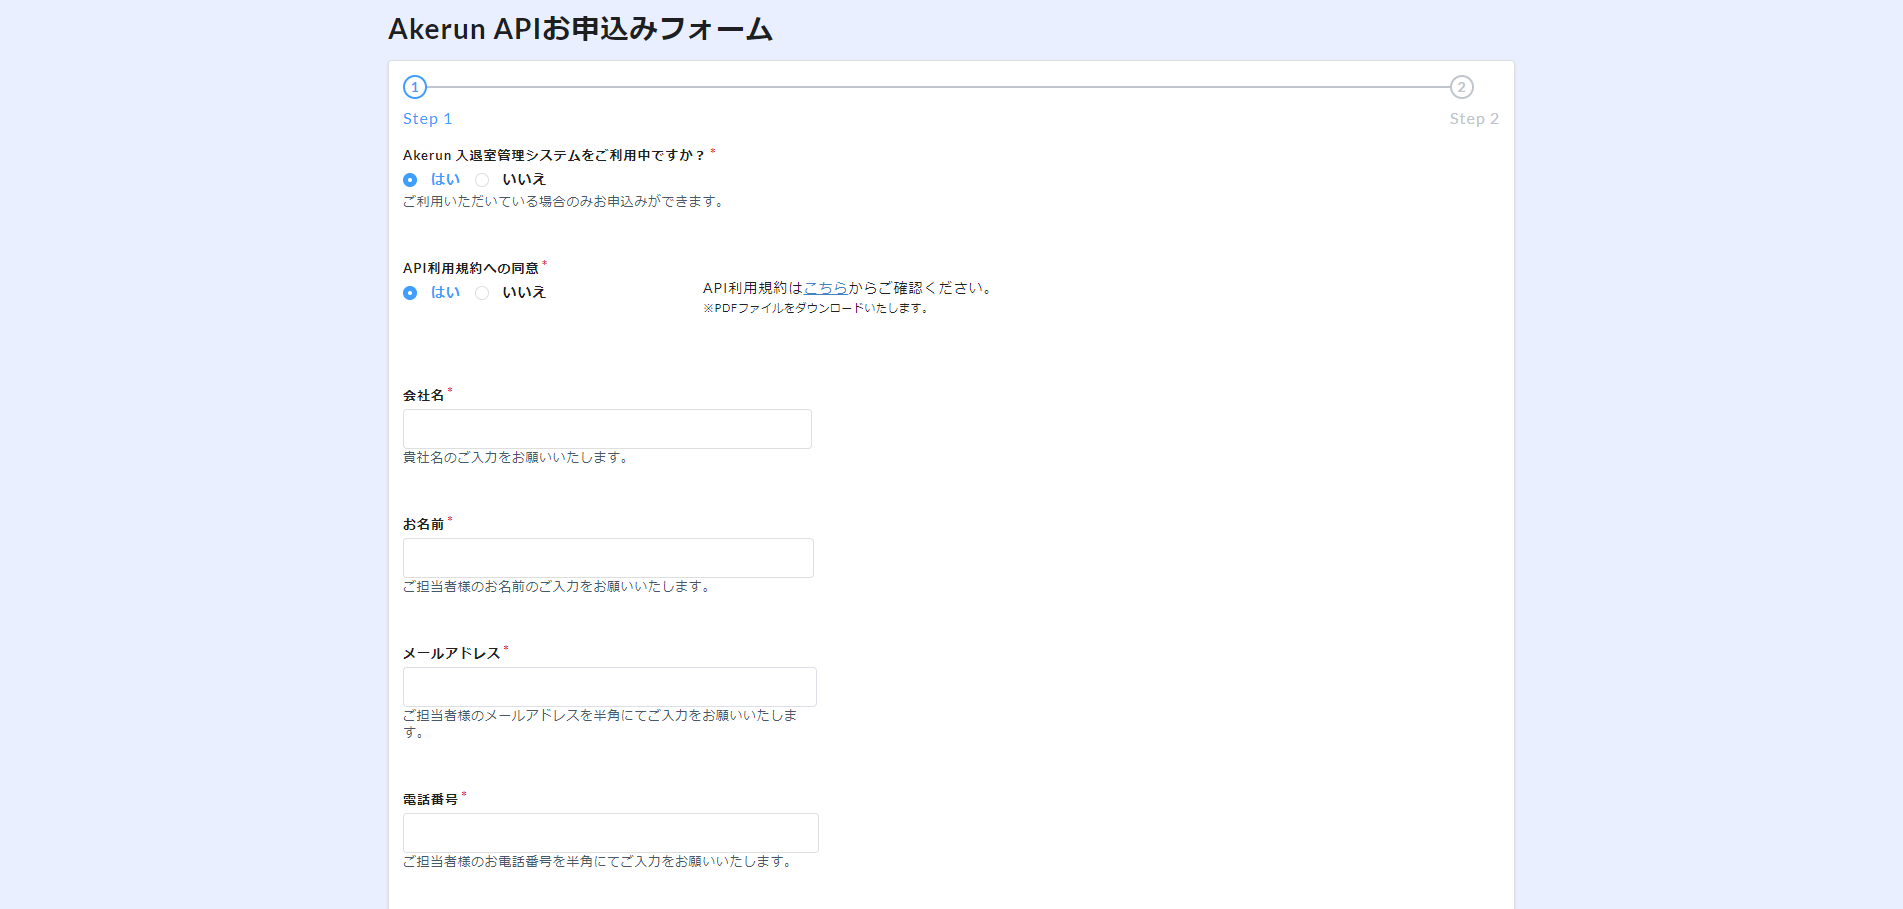Screen dimensions: 1903x909
Task: Select はい for Akerun 入退室管理システム usage
Action: [410, 180]
